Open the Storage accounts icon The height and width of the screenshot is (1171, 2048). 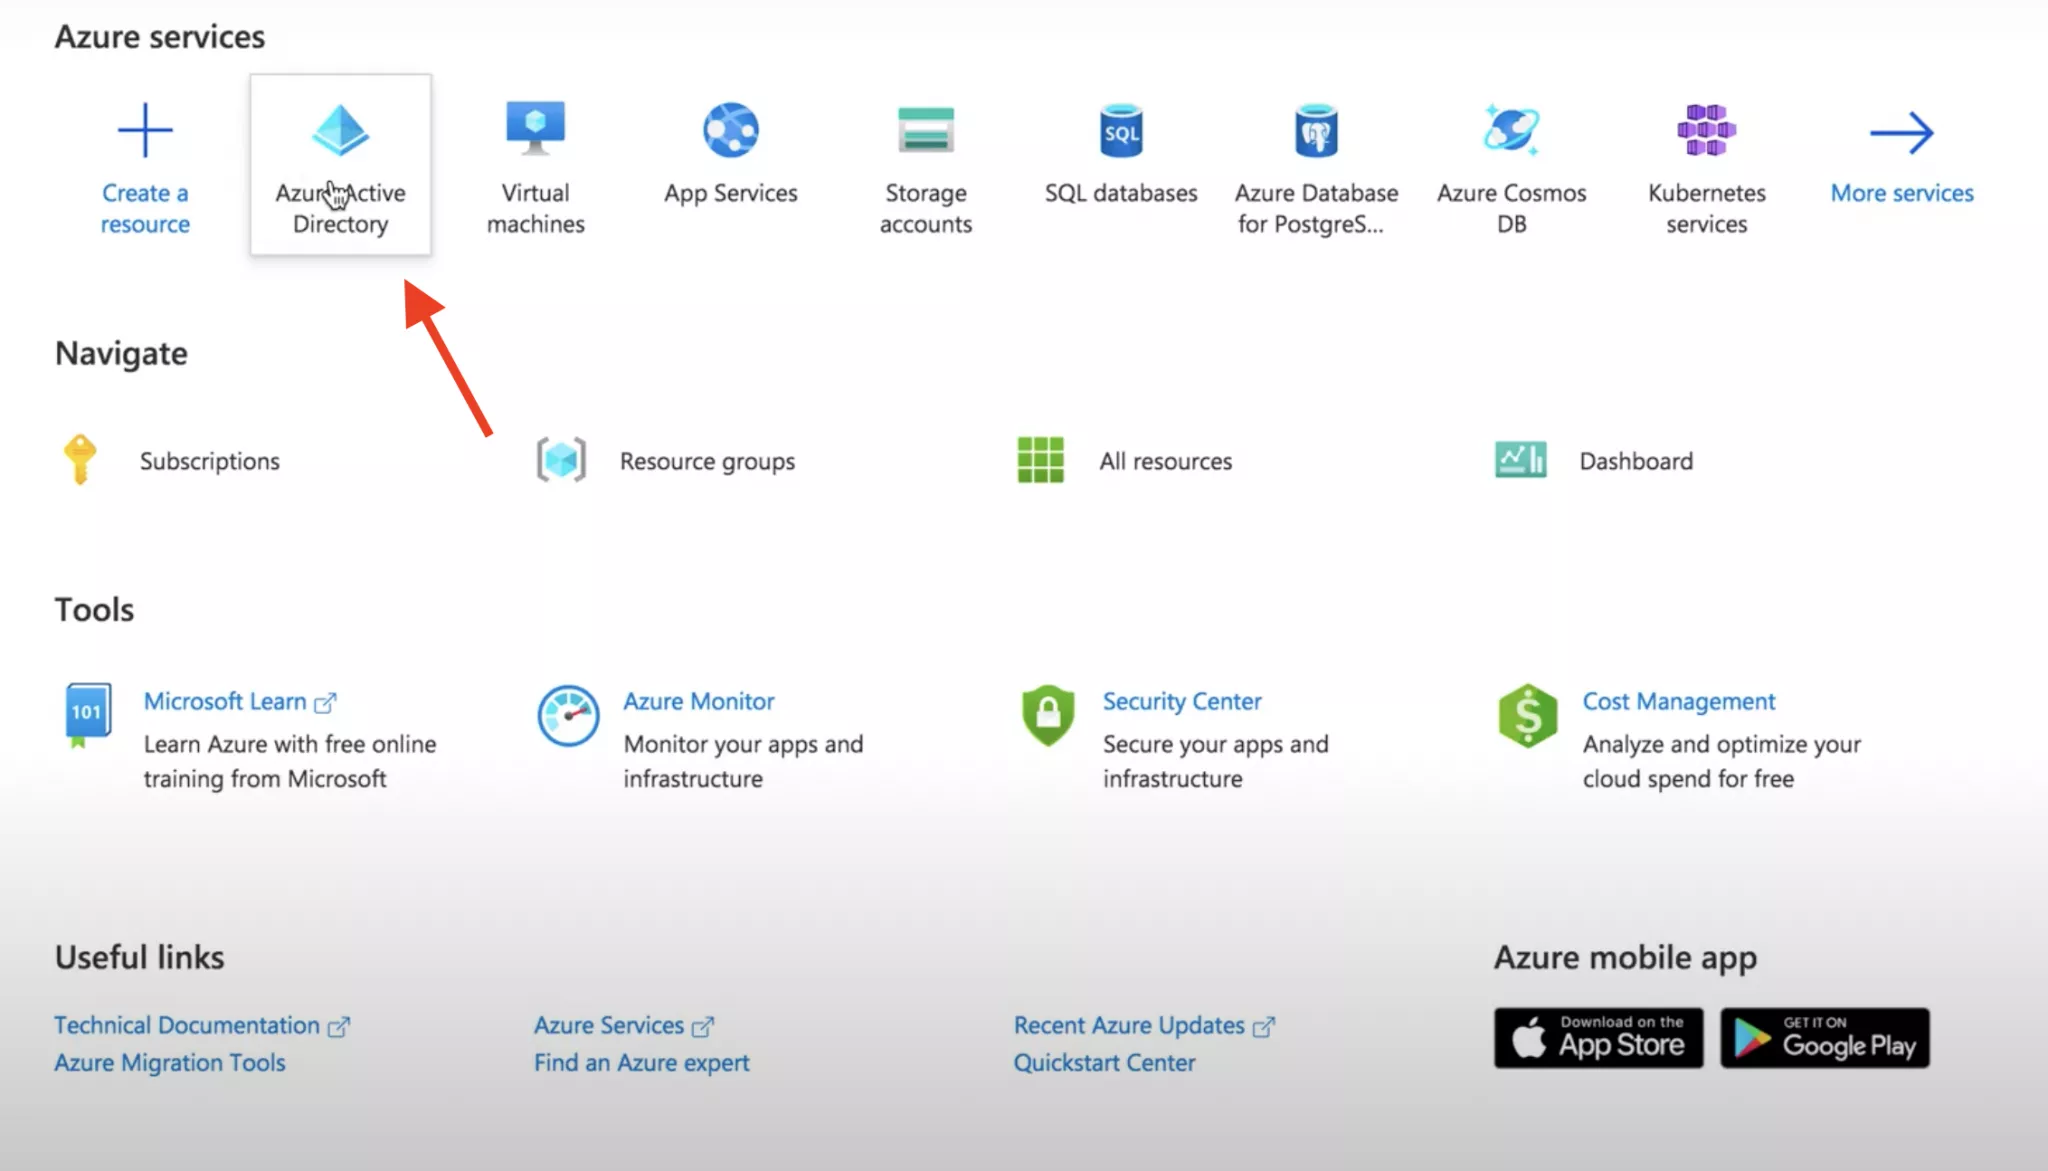926,129
